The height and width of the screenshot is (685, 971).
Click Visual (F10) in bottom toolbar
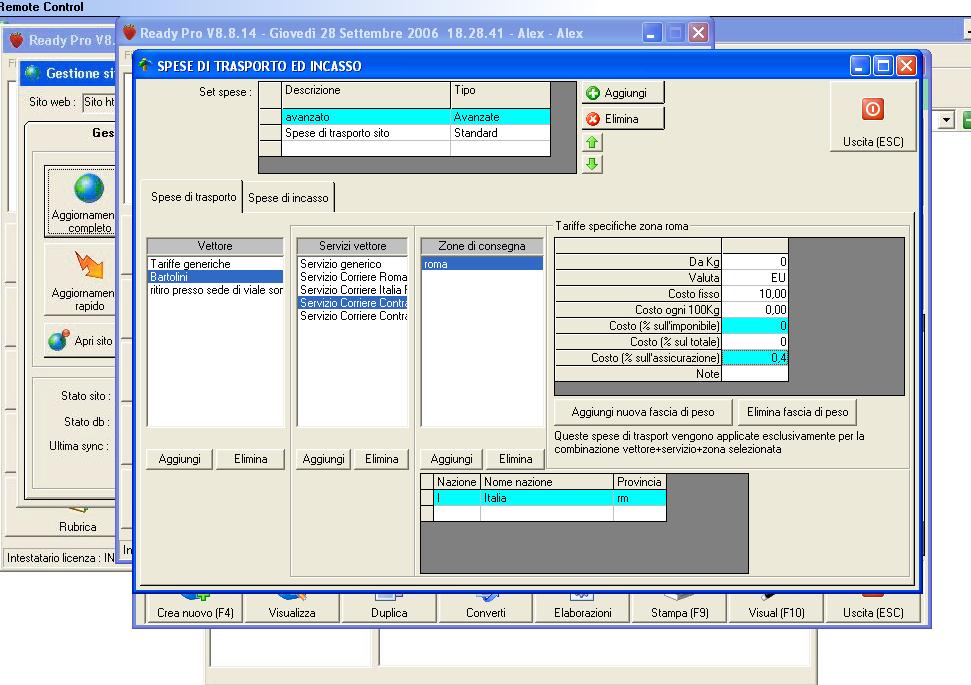tap(776, 608)
